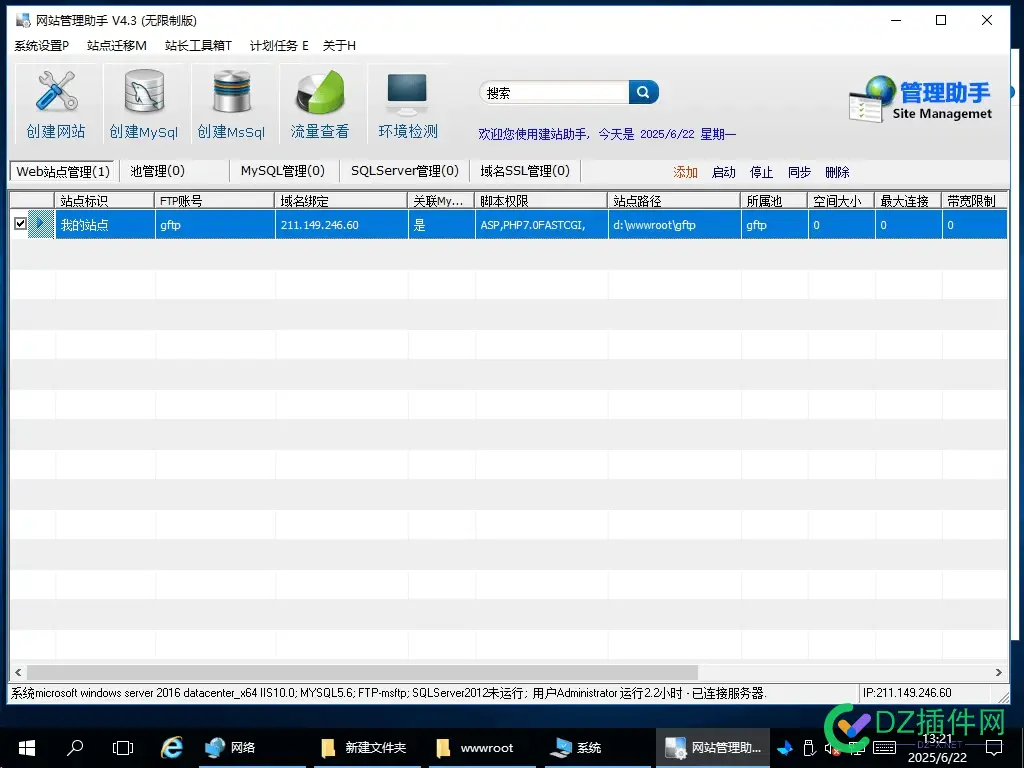This screenshot has height=768, width=1024.
Task: Launch 环境检测 environment check
Action: [406, 100]
